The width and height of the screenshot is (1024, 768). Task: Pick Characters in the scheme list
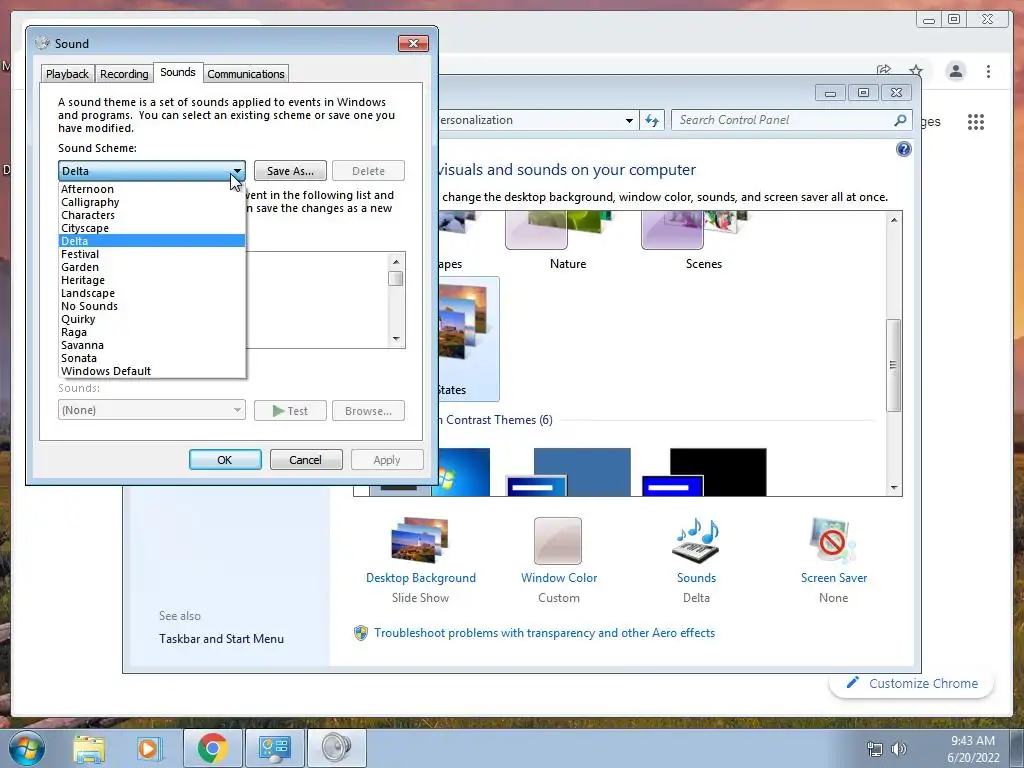click(x=152, y=216)
